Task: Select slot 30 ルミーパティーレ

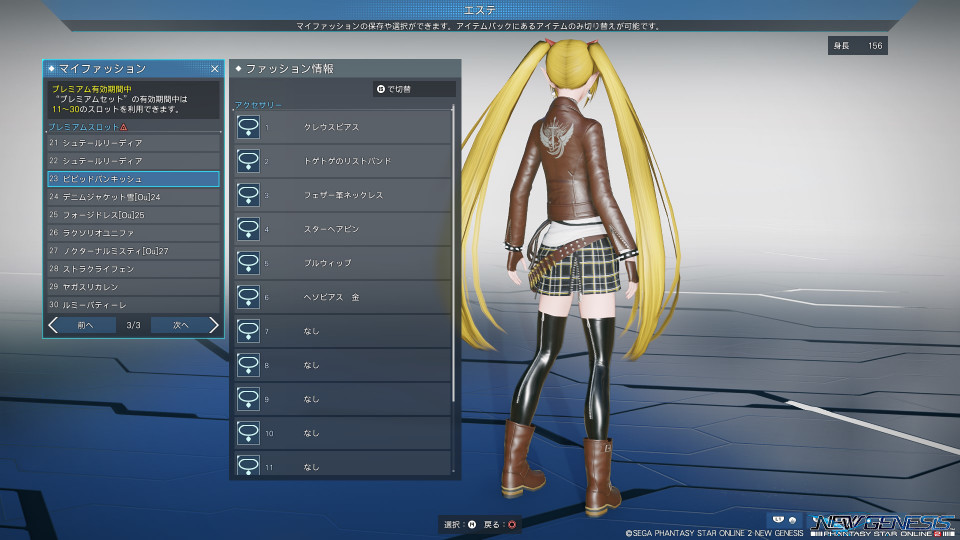Action: [133, 305]
